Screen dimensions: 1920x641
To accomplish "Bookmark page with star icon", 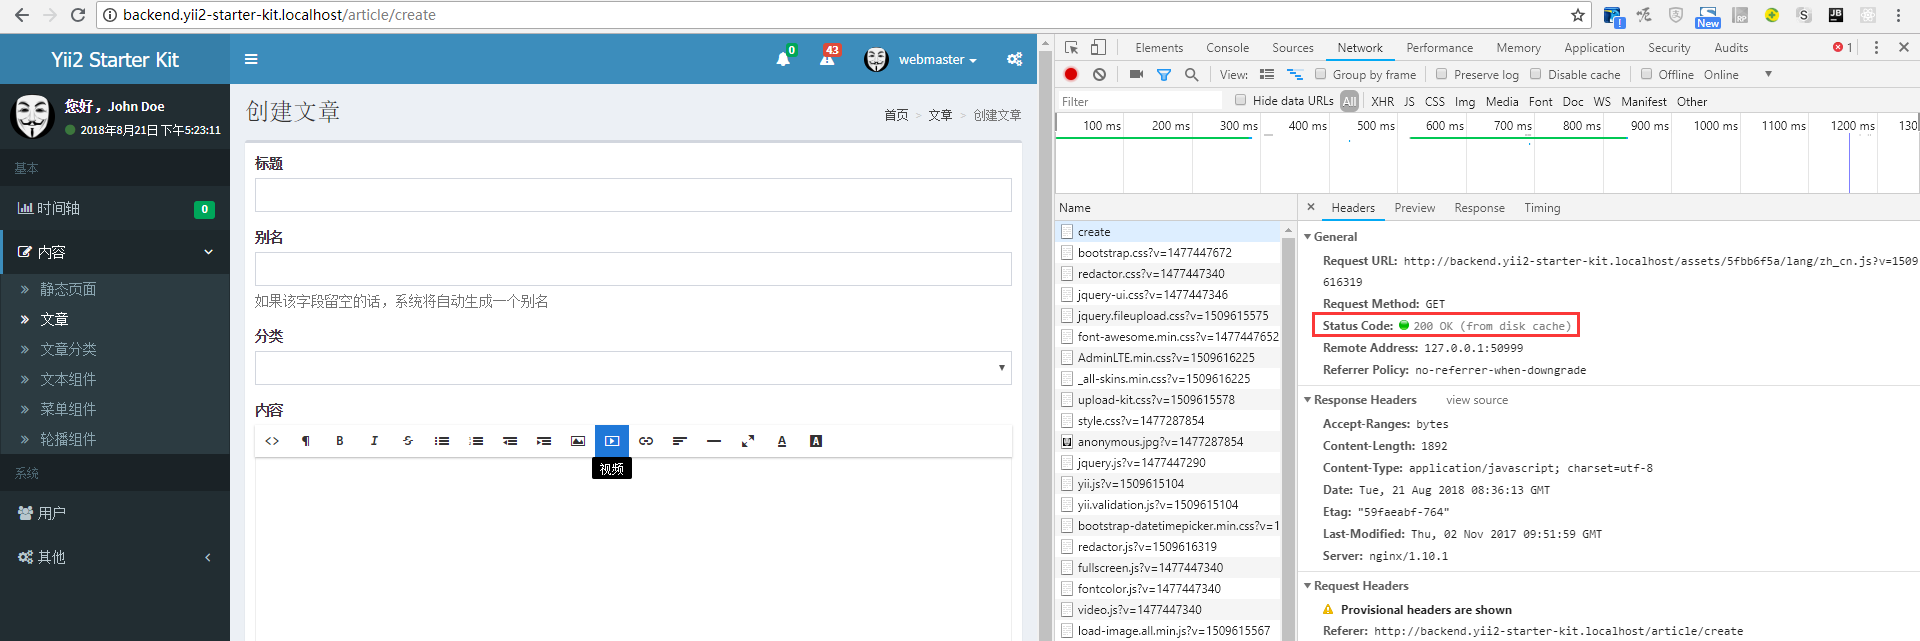I will (1578, 15).
